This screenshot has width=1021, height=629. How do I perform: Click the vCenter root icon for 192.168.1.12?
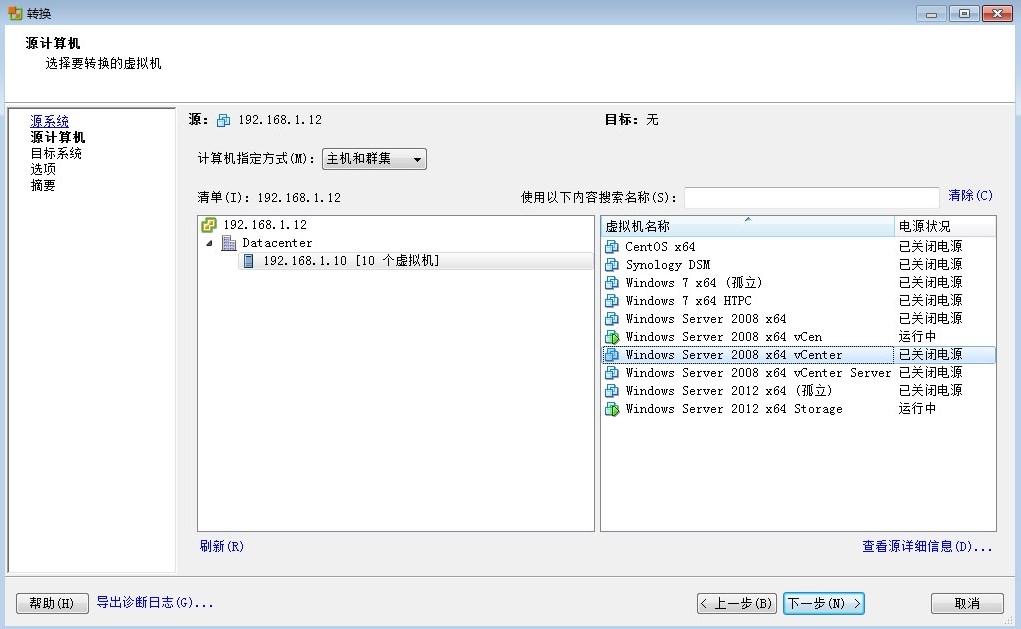pos(209,225)
